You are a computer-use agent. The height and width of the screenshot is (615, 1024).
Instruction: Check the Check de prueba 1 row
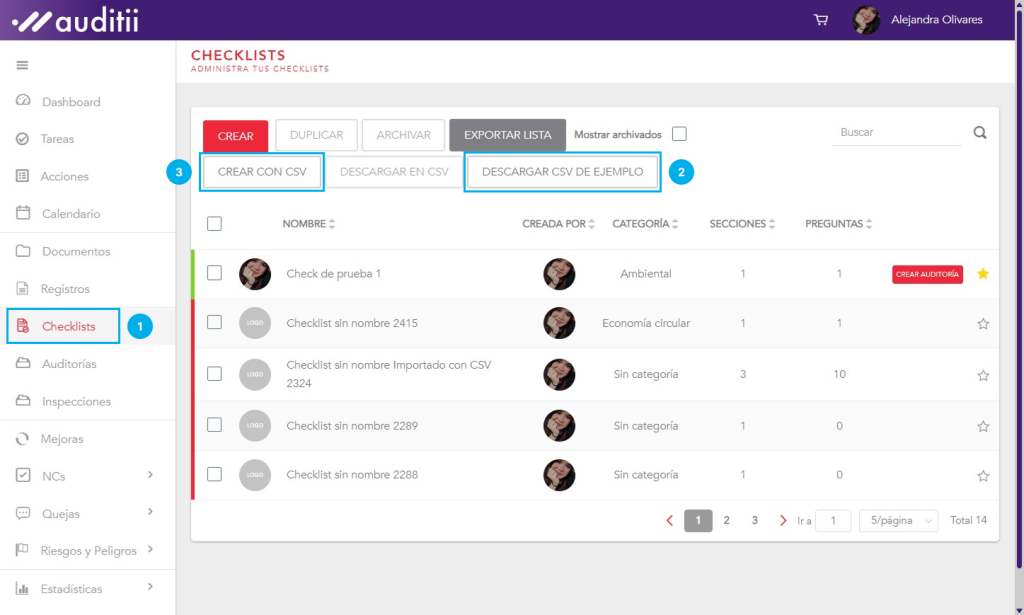pyautogui.click(x=214, y=273)
